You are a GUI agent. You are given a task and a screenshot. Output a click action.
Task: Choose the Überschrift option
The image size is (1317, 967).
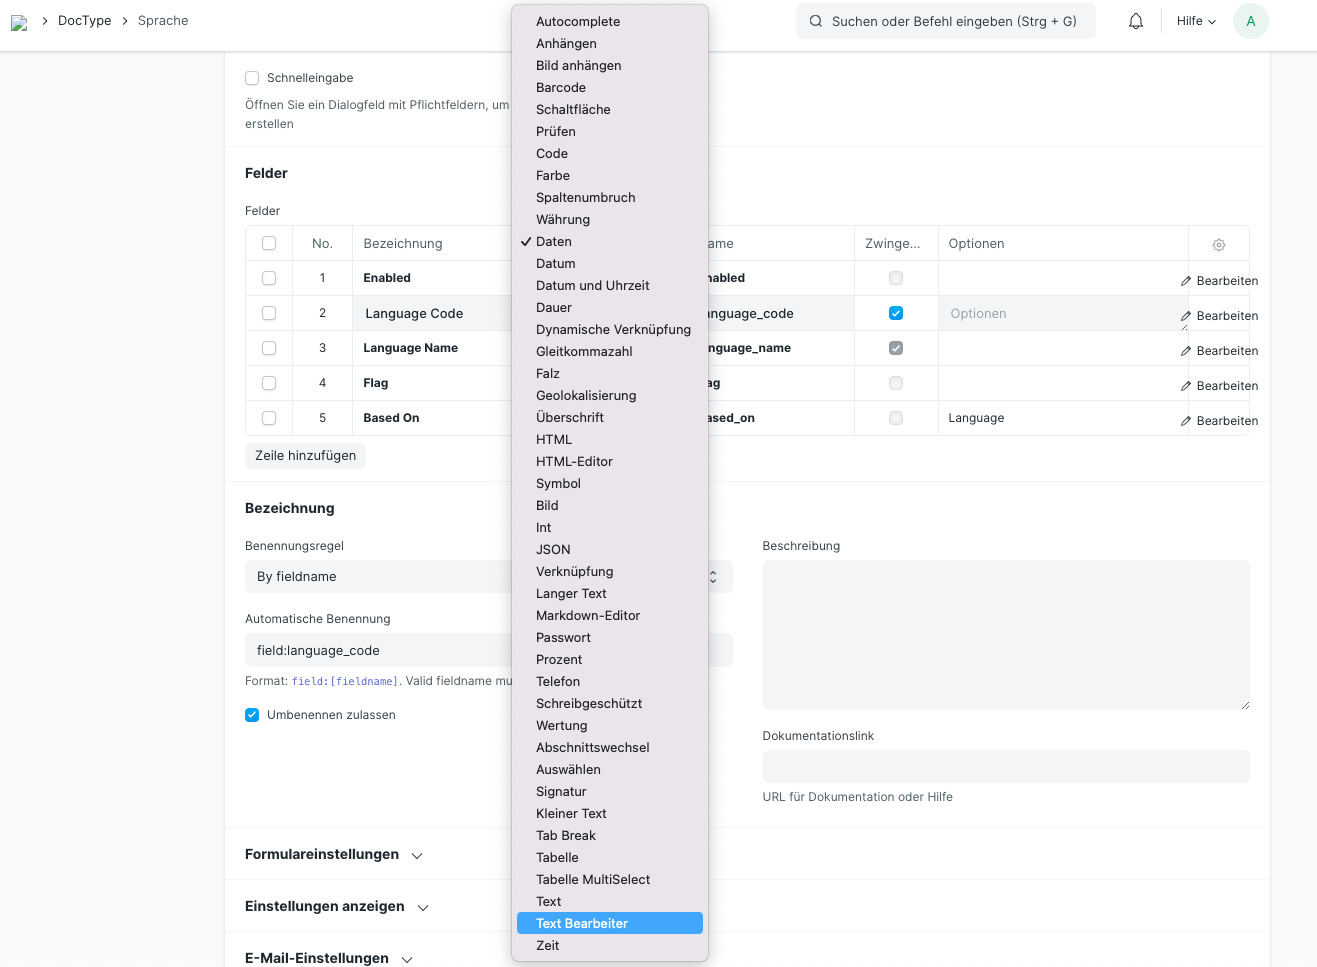(610, 418)
